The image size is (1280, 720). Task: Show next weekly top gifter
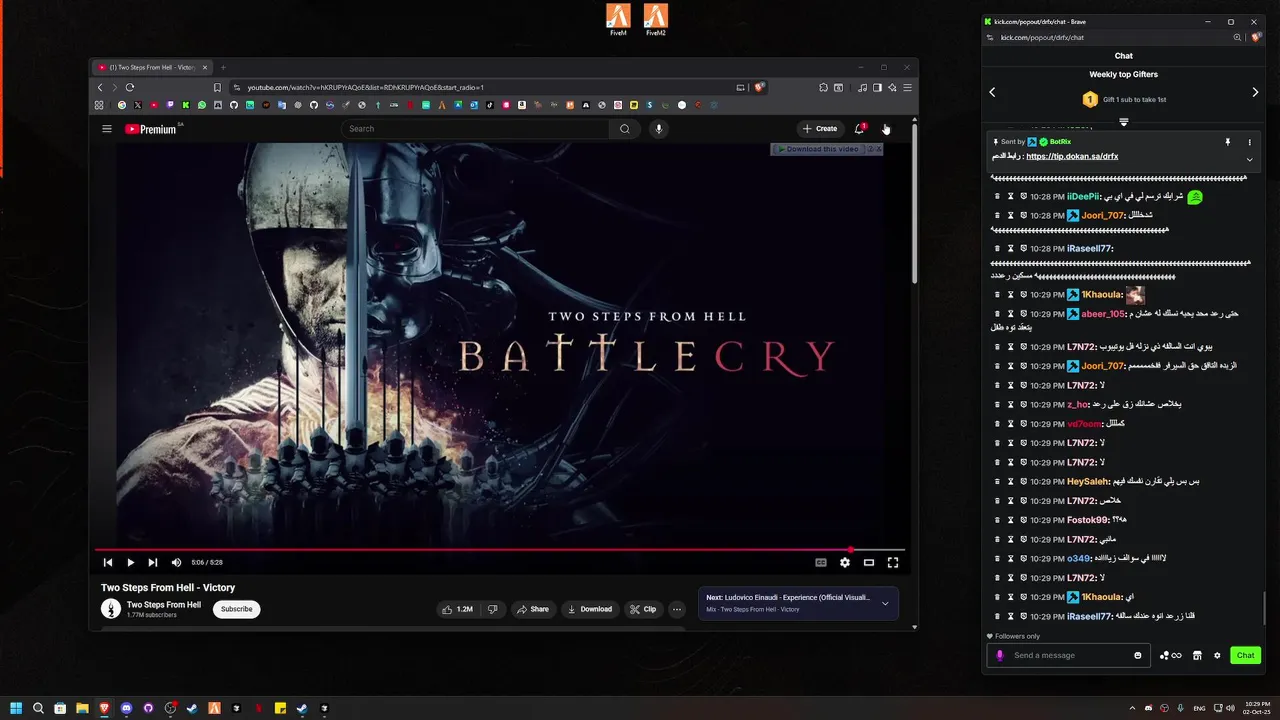point(1256,92)
